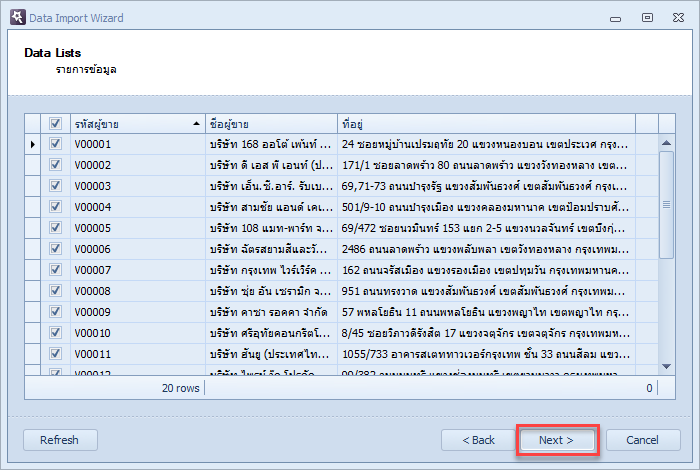Image resolution: width=700 pixels, height=470 pixels.
Task: Select address starting 69/472 ซอยนวมินทร์ 153
Action: pos(486,228)
